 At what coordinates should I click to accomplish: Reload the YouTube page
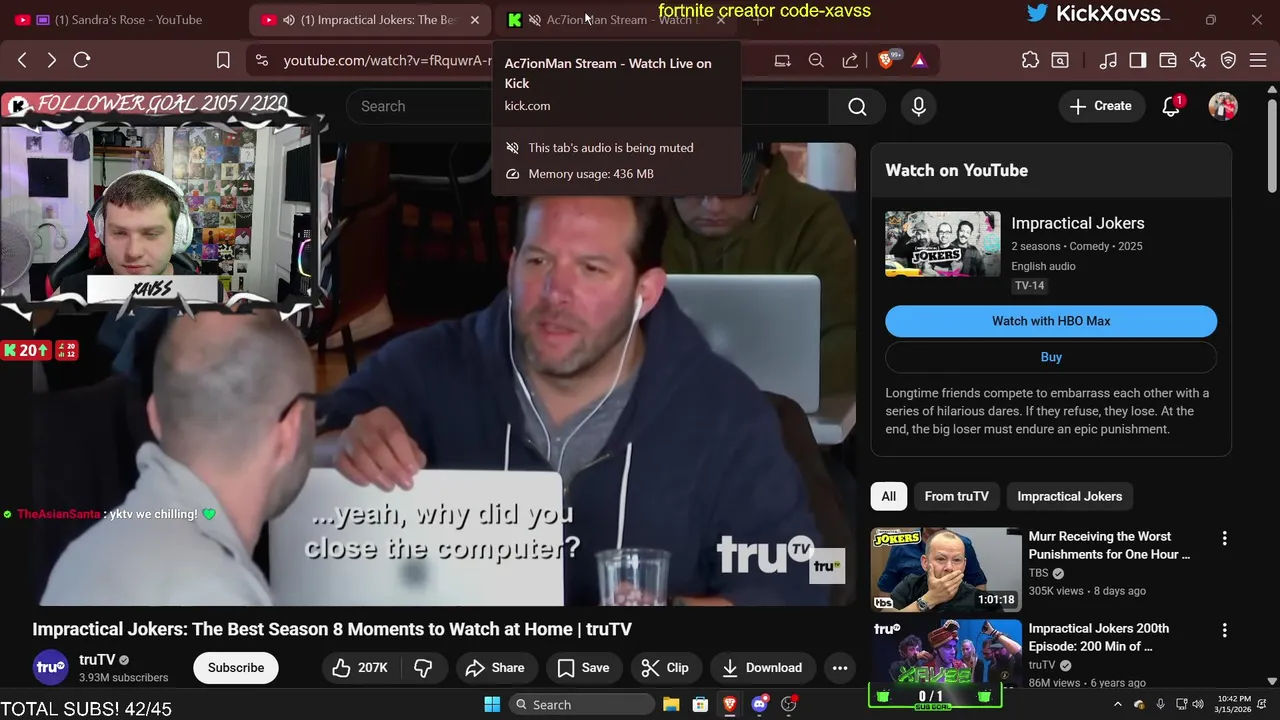point(82,60)
